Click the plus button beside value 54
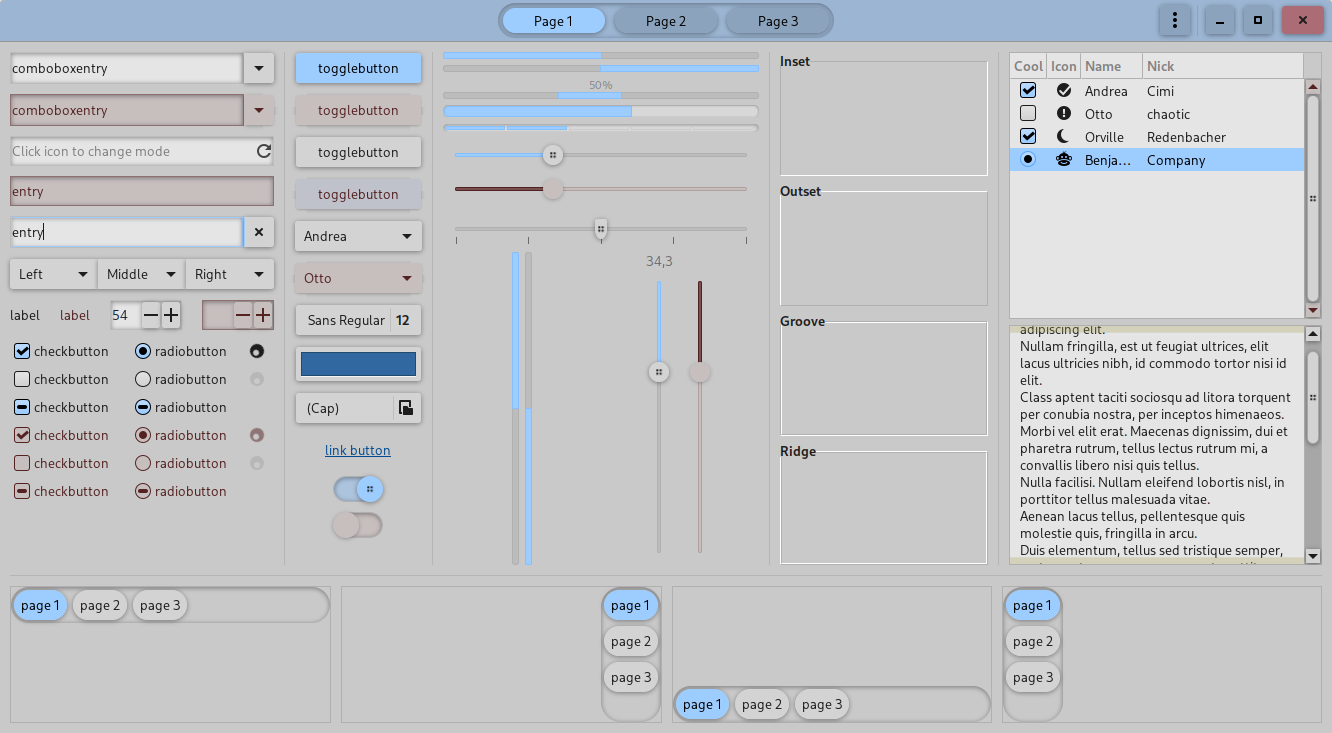 coord(171,315)
